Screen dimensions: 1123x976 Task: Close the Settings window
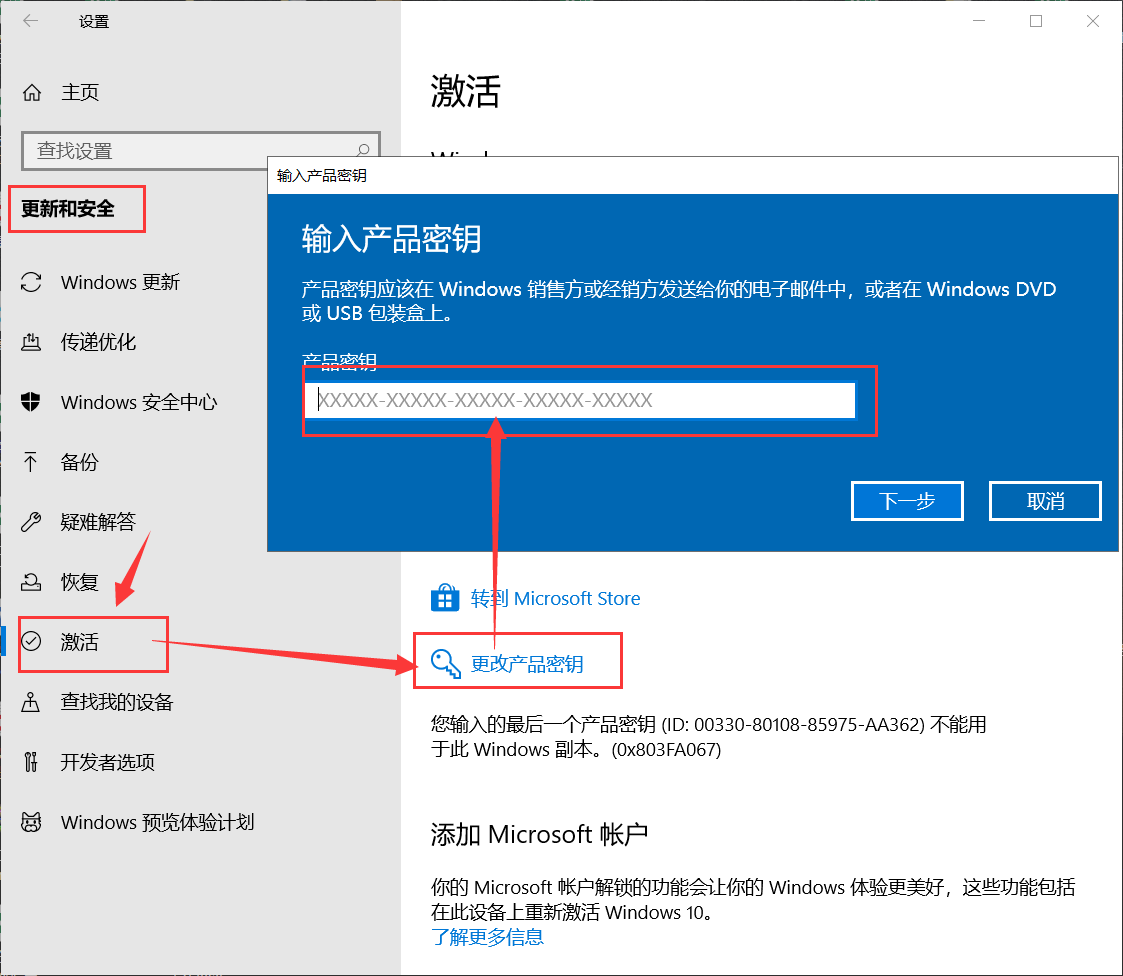point(1092,21)
